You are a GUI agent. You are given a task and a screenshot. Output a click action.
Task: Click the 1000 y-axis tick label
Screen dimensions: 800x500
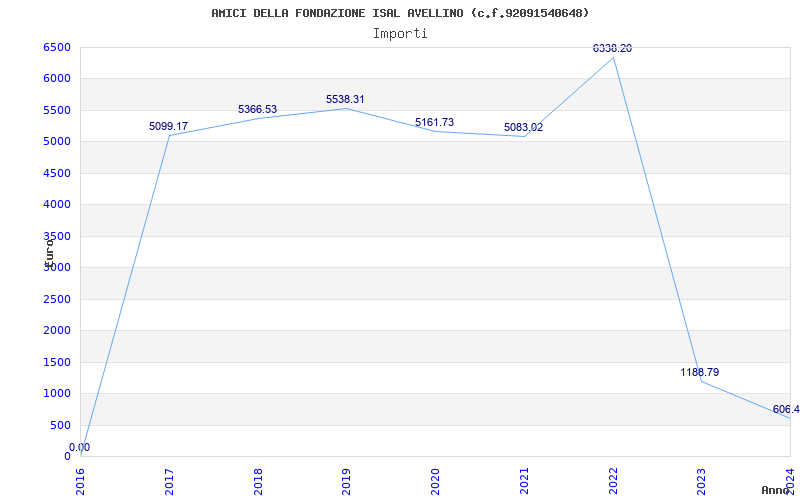coord(57,393)
